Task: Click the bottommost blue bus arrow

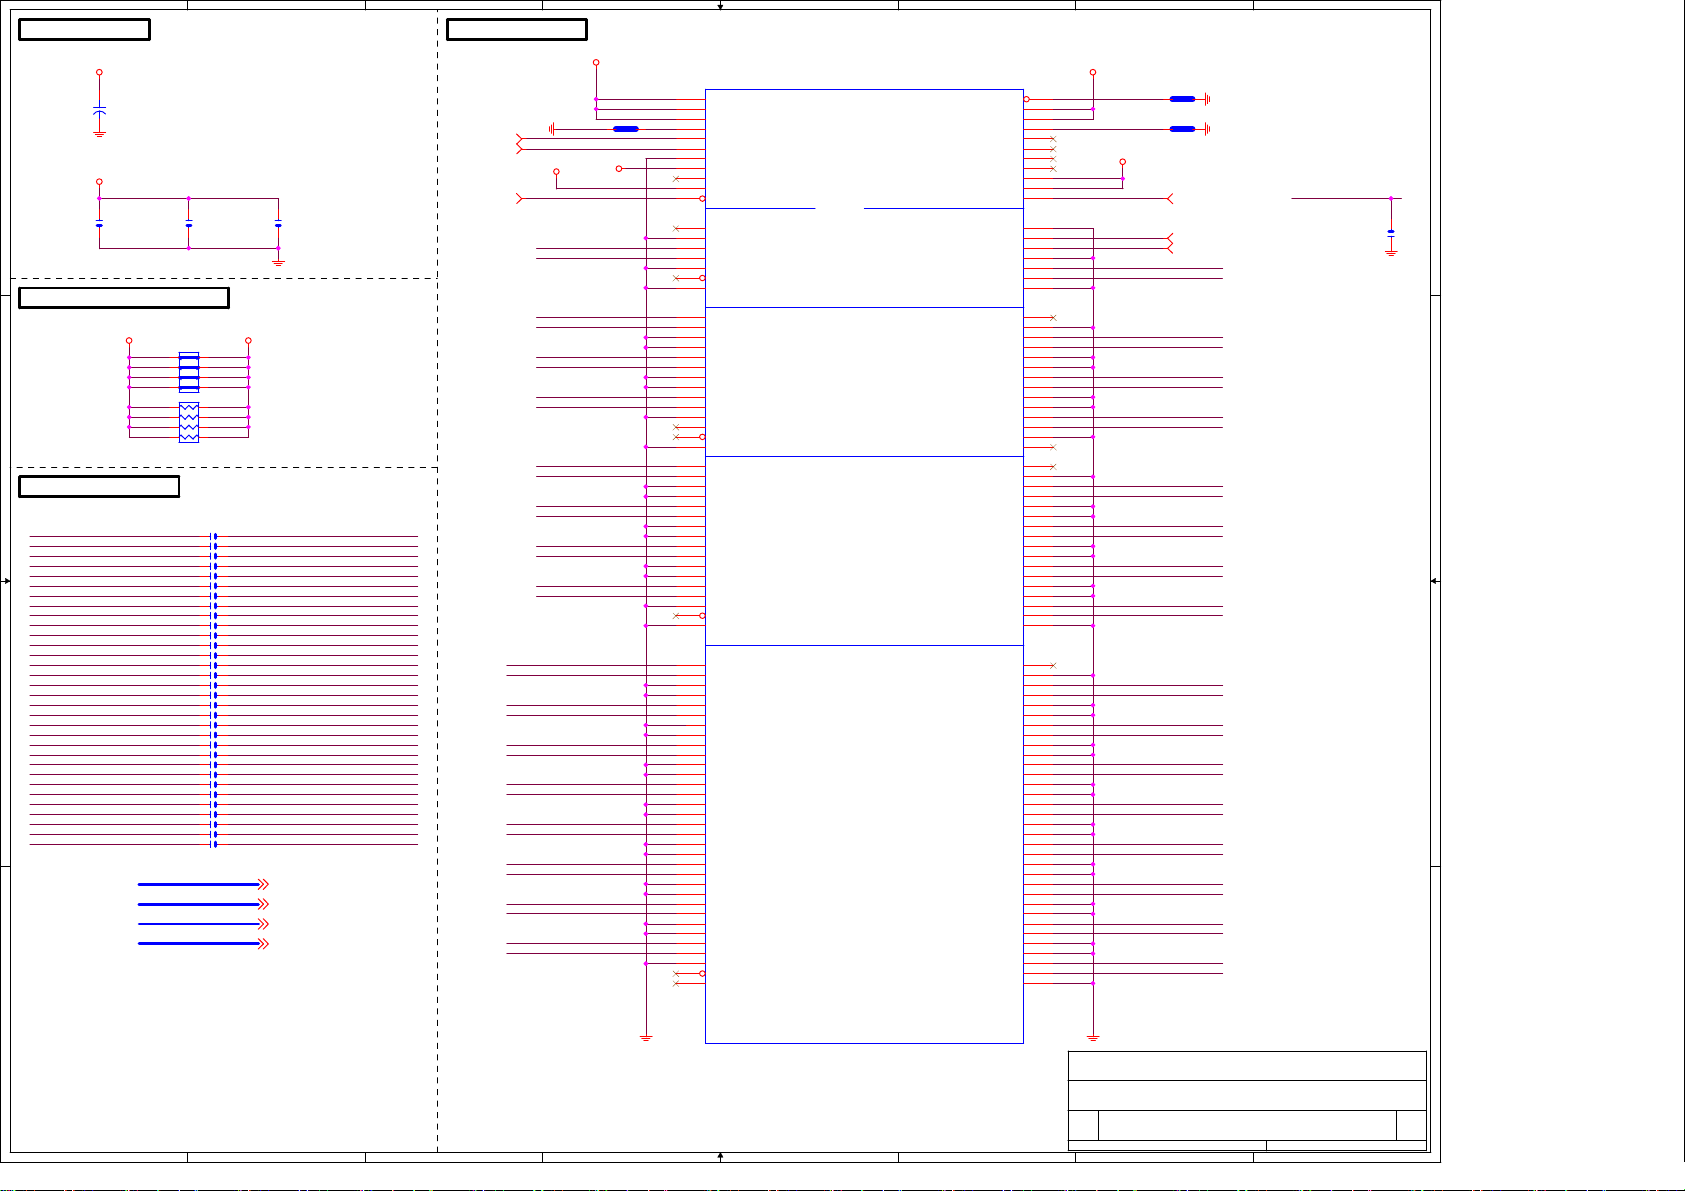Action: pyautogui.click(x=203, y=944)
